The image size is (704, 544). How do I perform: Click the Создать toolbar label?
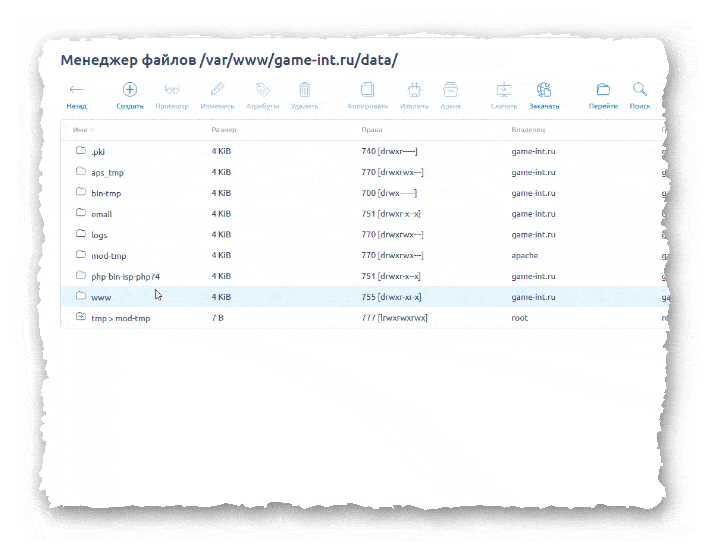coord(130,106)
